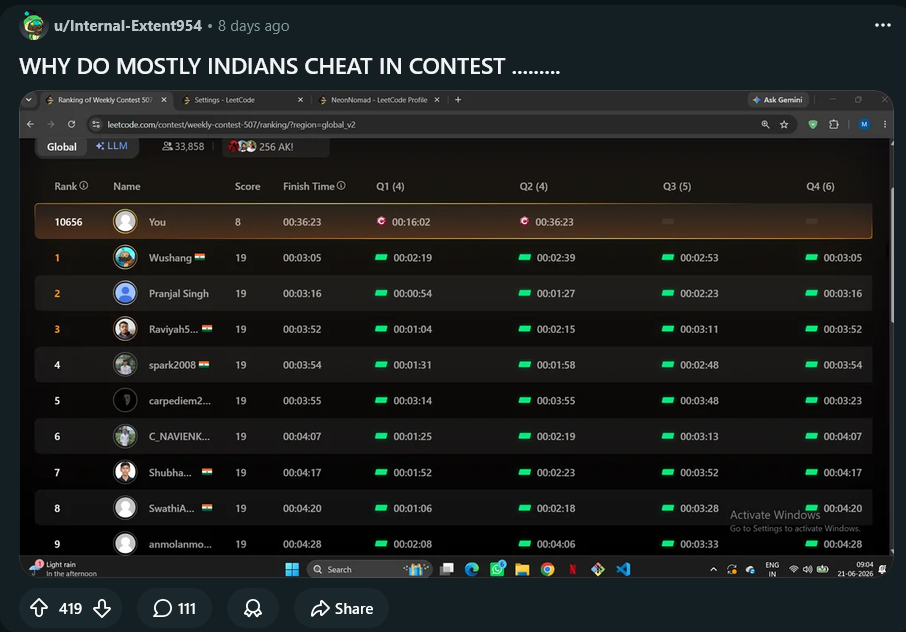906x632 pixels.
Task: Upvote the Reddit post
Action: pyautogui.click(x=39, y=608)
